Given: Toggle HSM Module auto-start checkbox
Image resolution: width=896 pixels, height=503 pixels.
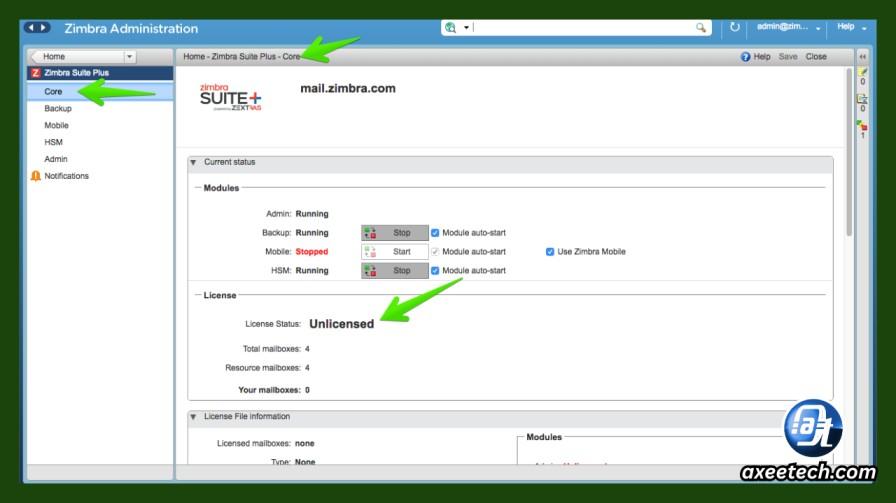Looking at the screenshot, I should (435, 270).
